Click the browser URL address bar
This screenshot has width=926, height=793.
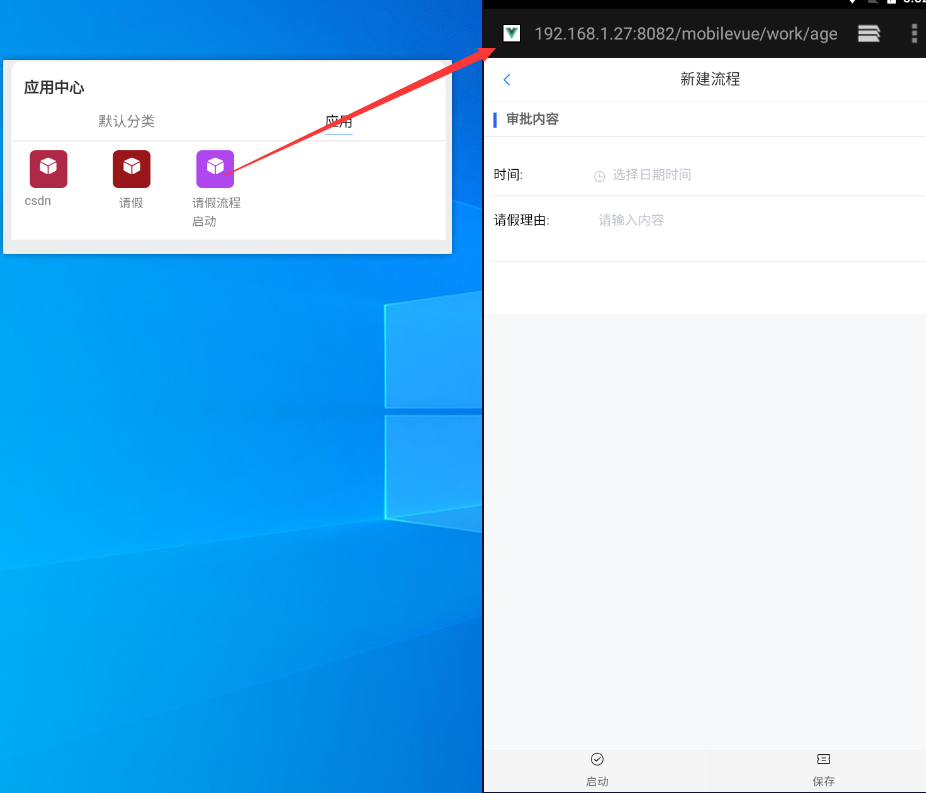(686, 34)
